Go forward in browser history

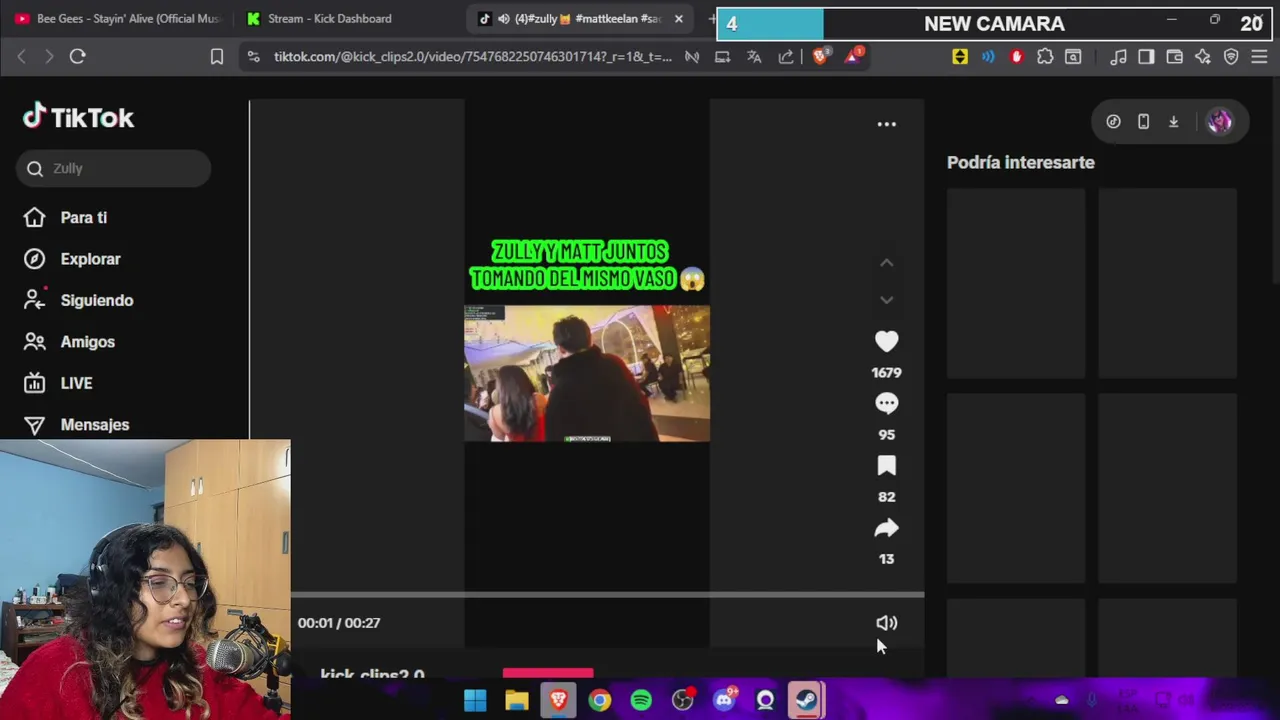point(48,57)
